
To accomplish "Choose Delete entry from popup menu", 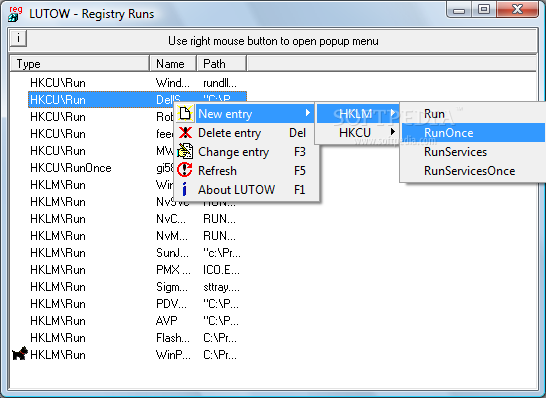I will click(247, 133).
